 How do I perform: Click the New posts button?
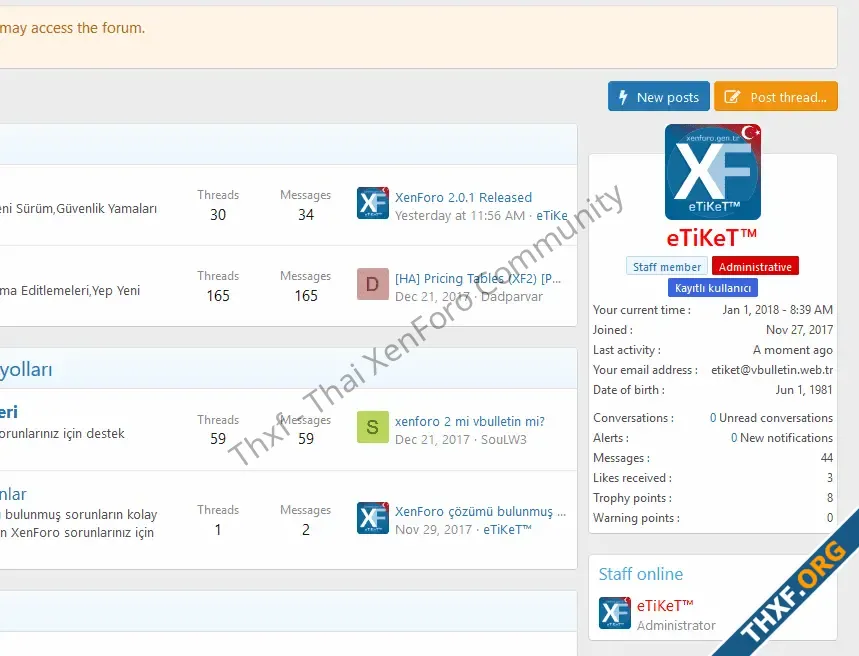tap(658, 97)
